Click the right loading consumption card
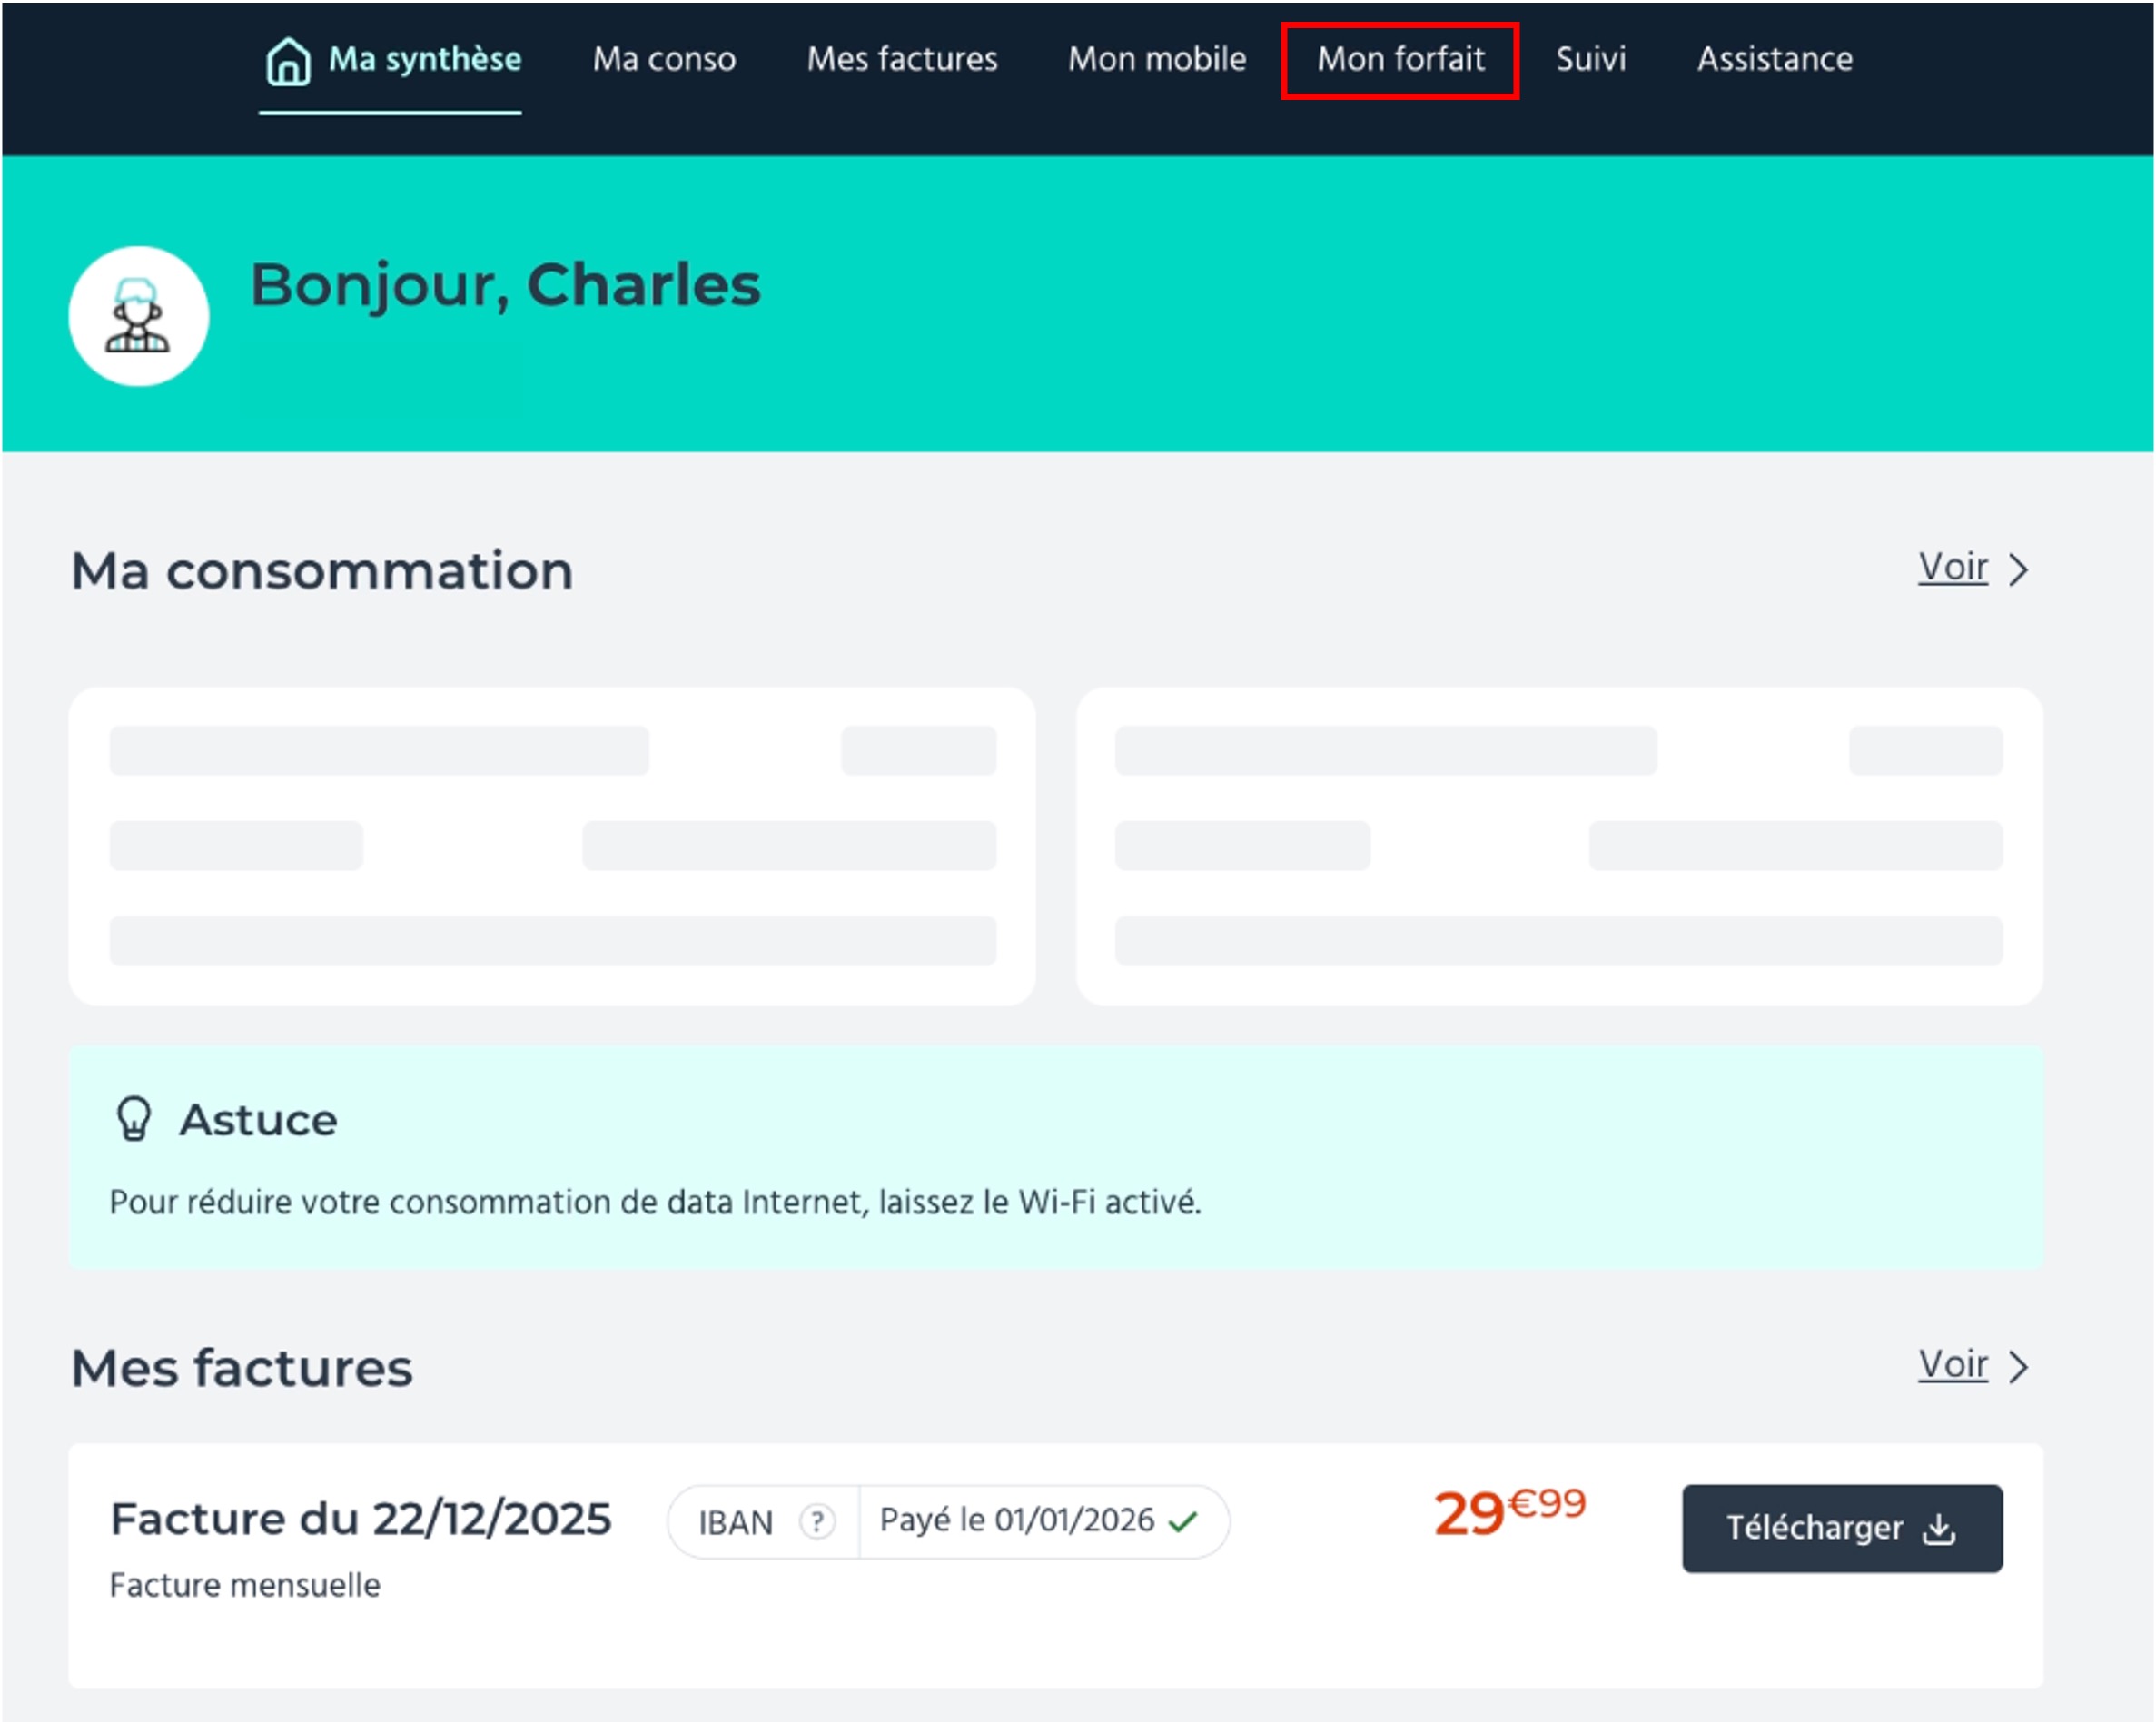This screenshot has height=1723, width=2156. [x=1559, y=846]
